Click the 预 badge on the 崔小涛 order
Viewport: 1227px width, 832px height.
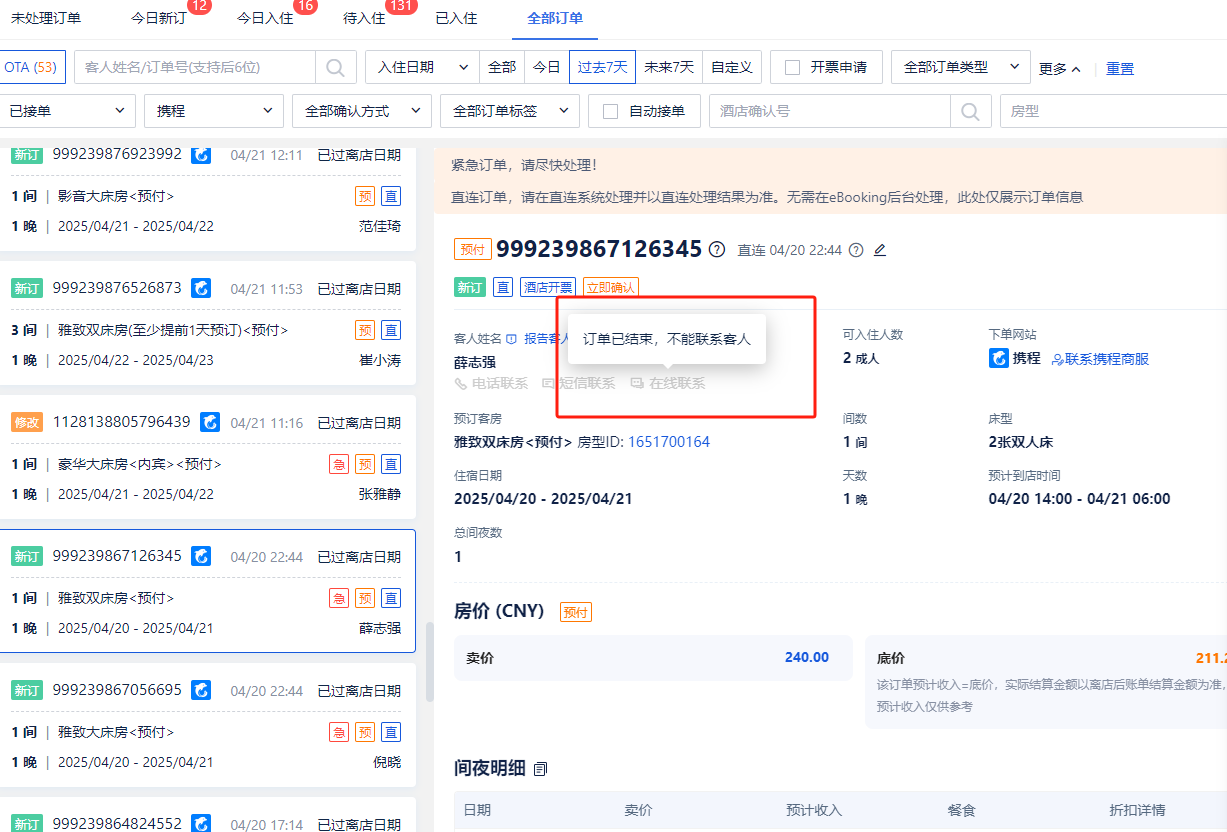click(x=365, y=330)
